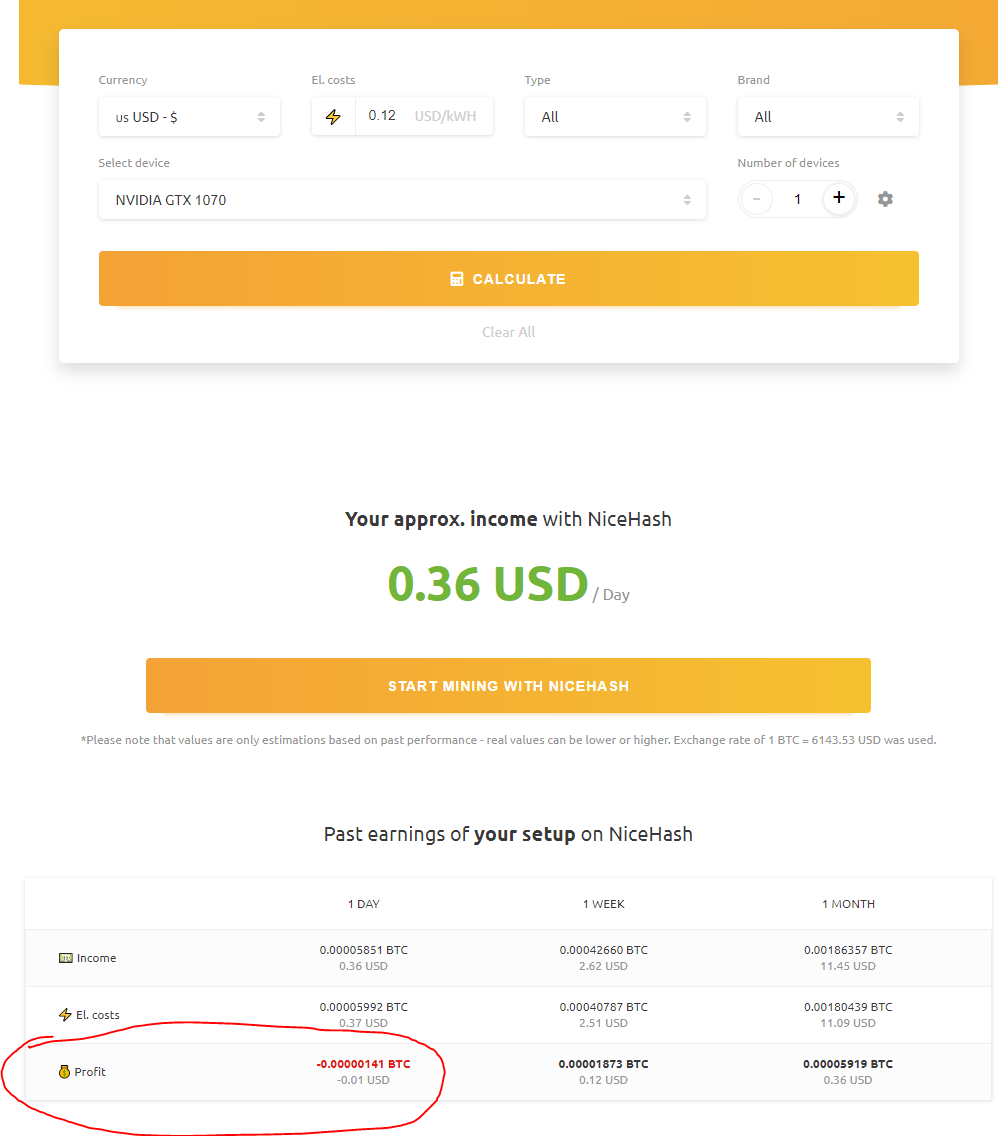Click the Clear All link

click(508, 332)
